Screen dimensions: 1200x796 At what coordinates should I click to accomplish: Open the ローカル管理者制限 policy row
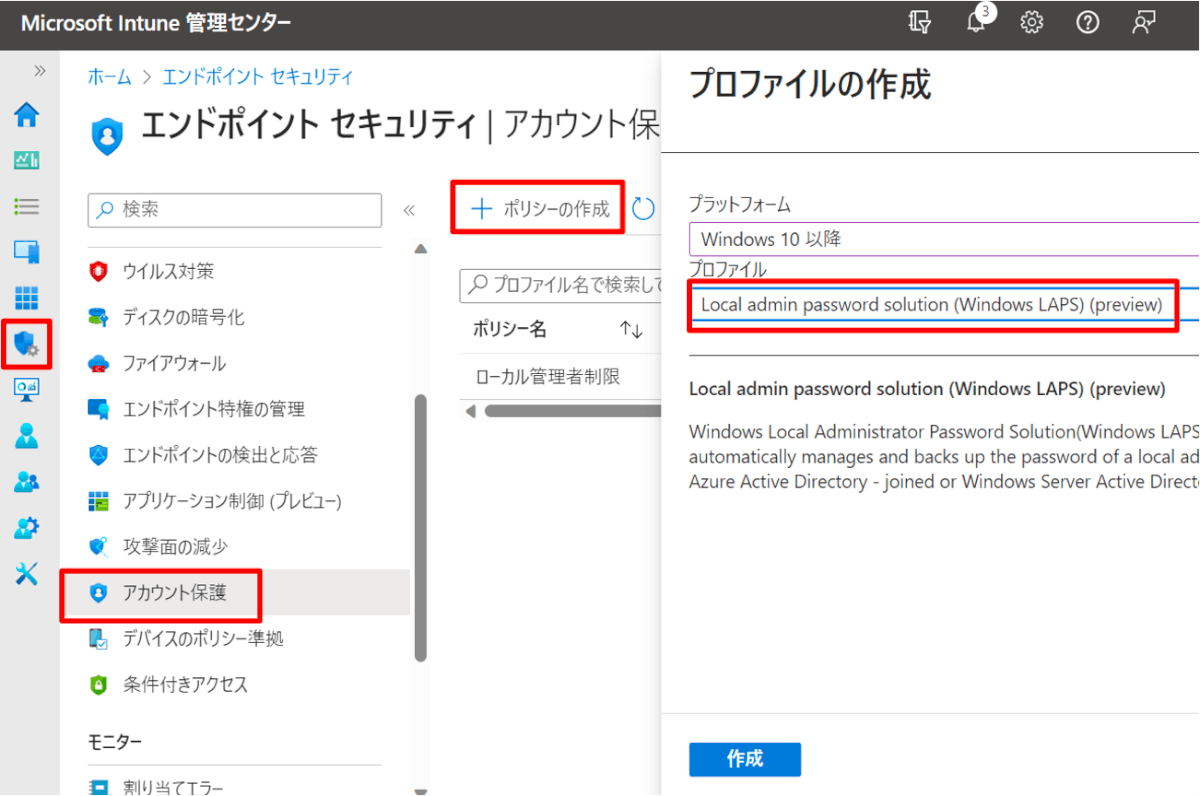pyautogui.click(x=547, y=376)
